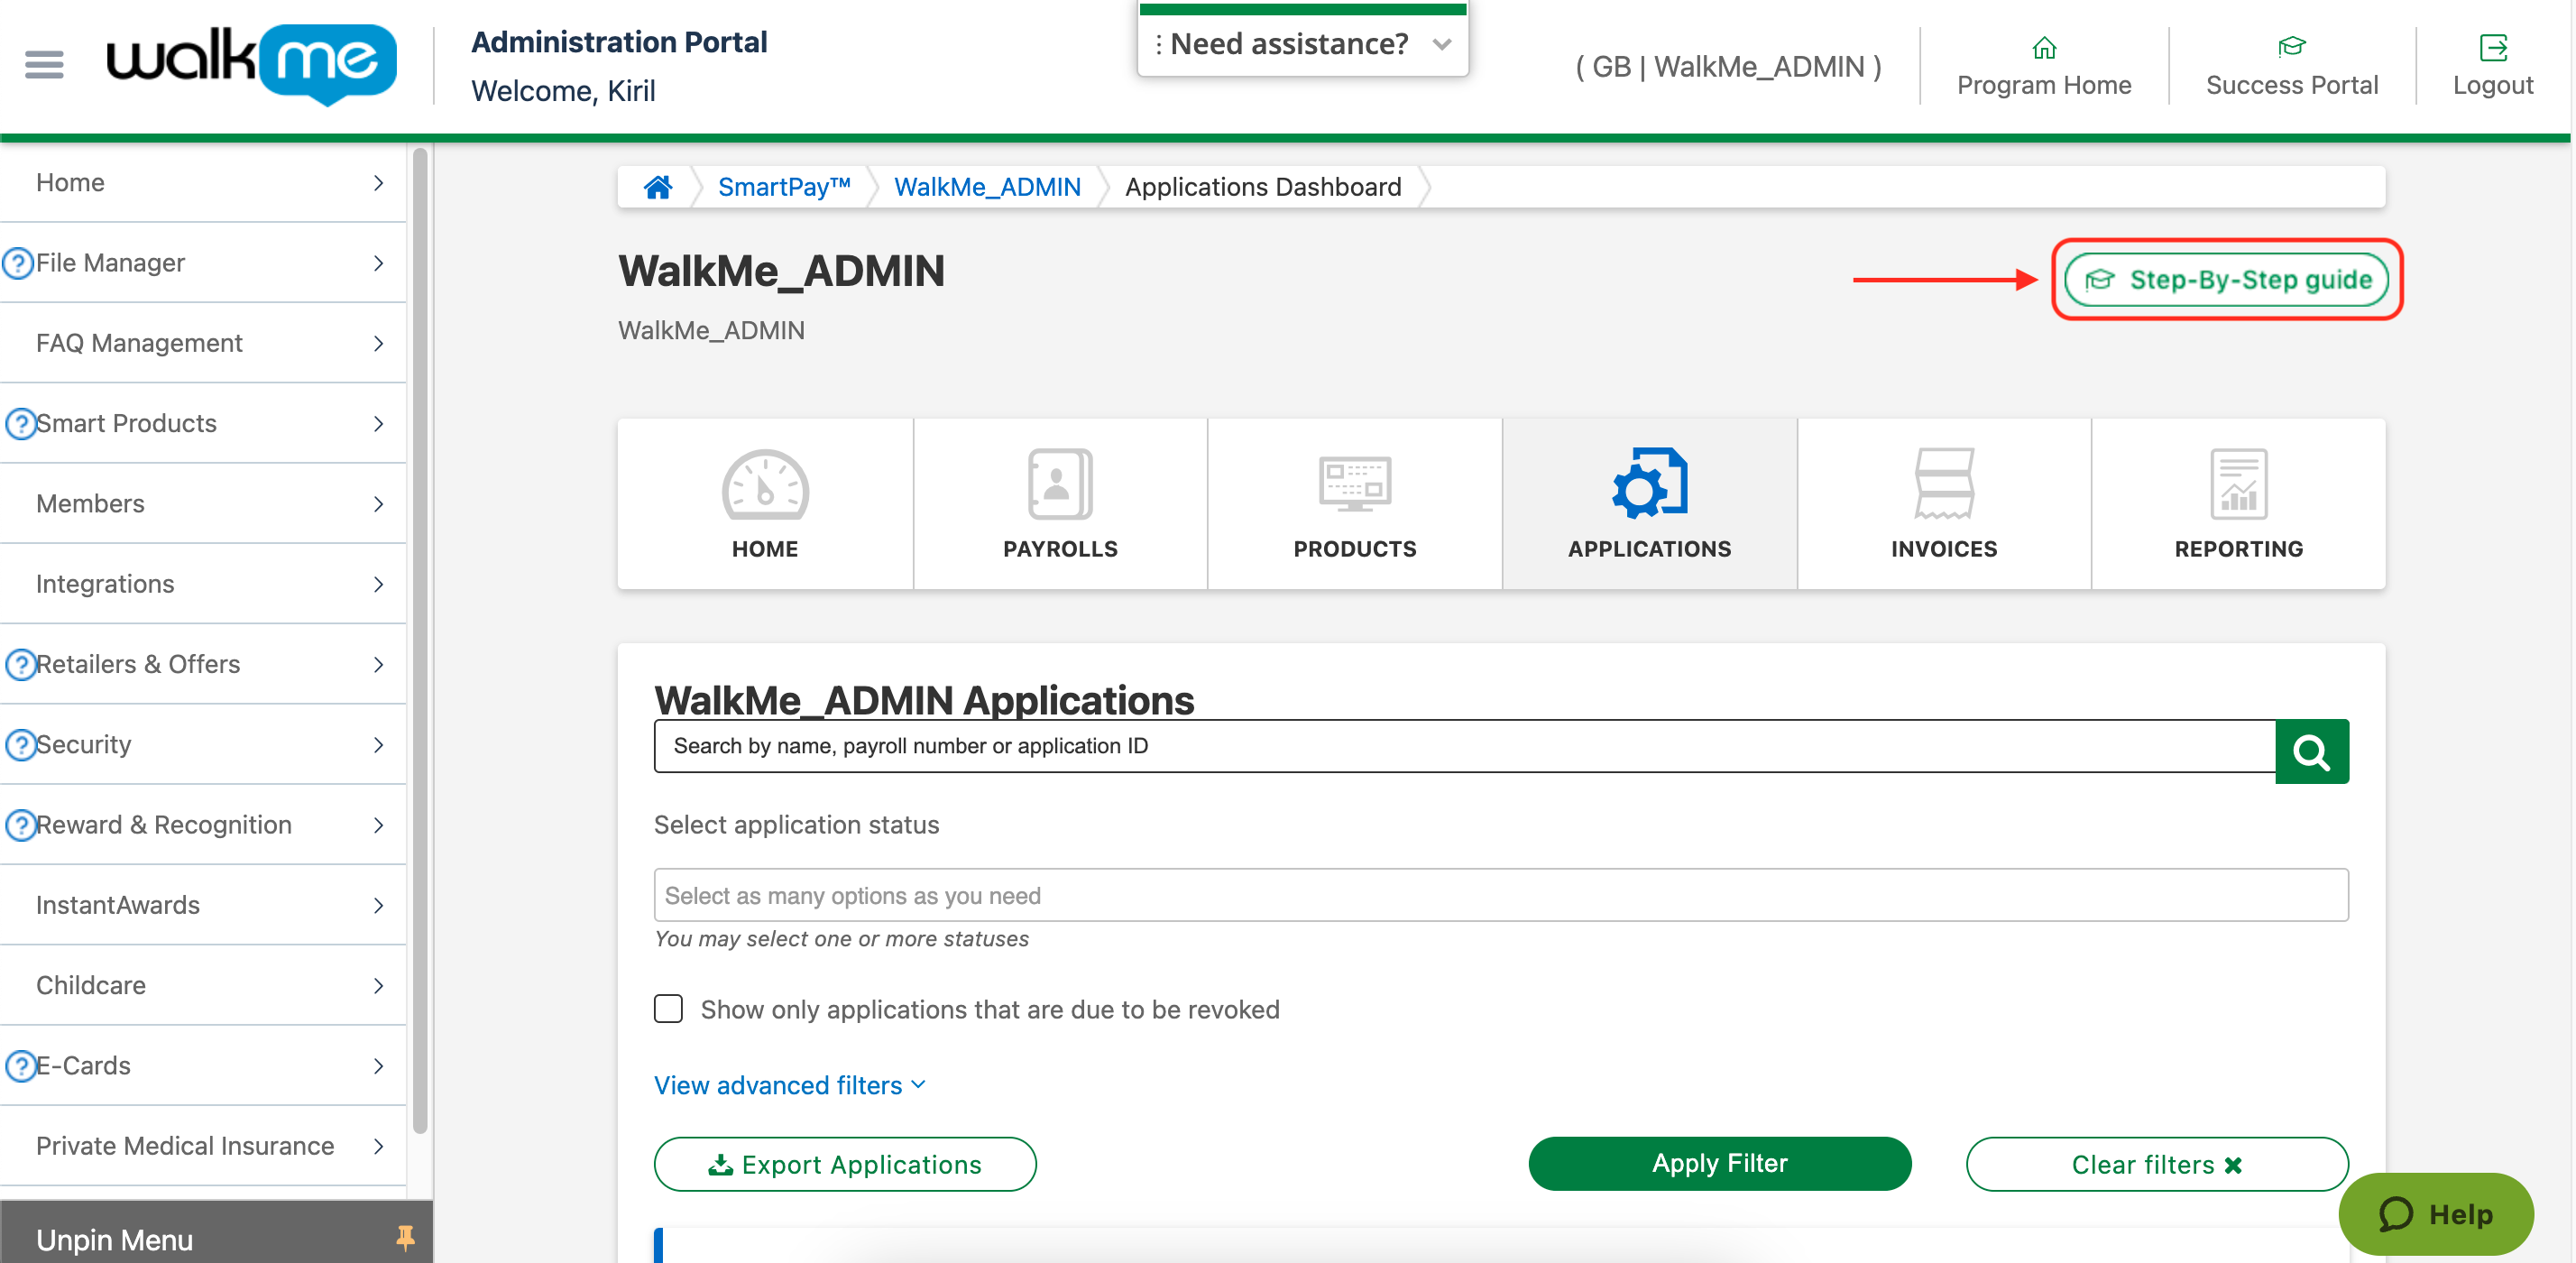Click the green search magnifier button
Viewport: 2576px width, 1263px height.
tap(2312, 751)
